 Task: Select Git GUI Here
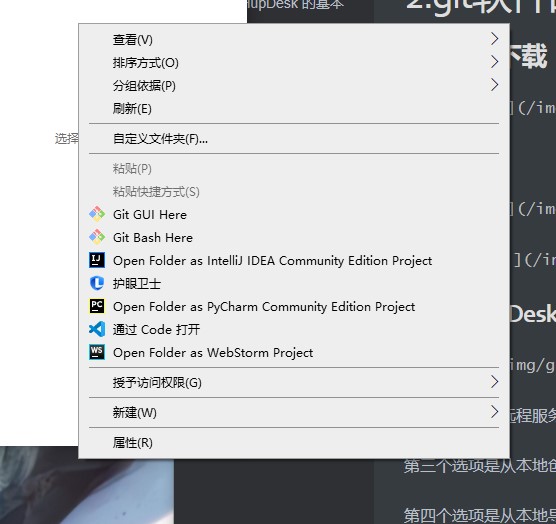294,214
